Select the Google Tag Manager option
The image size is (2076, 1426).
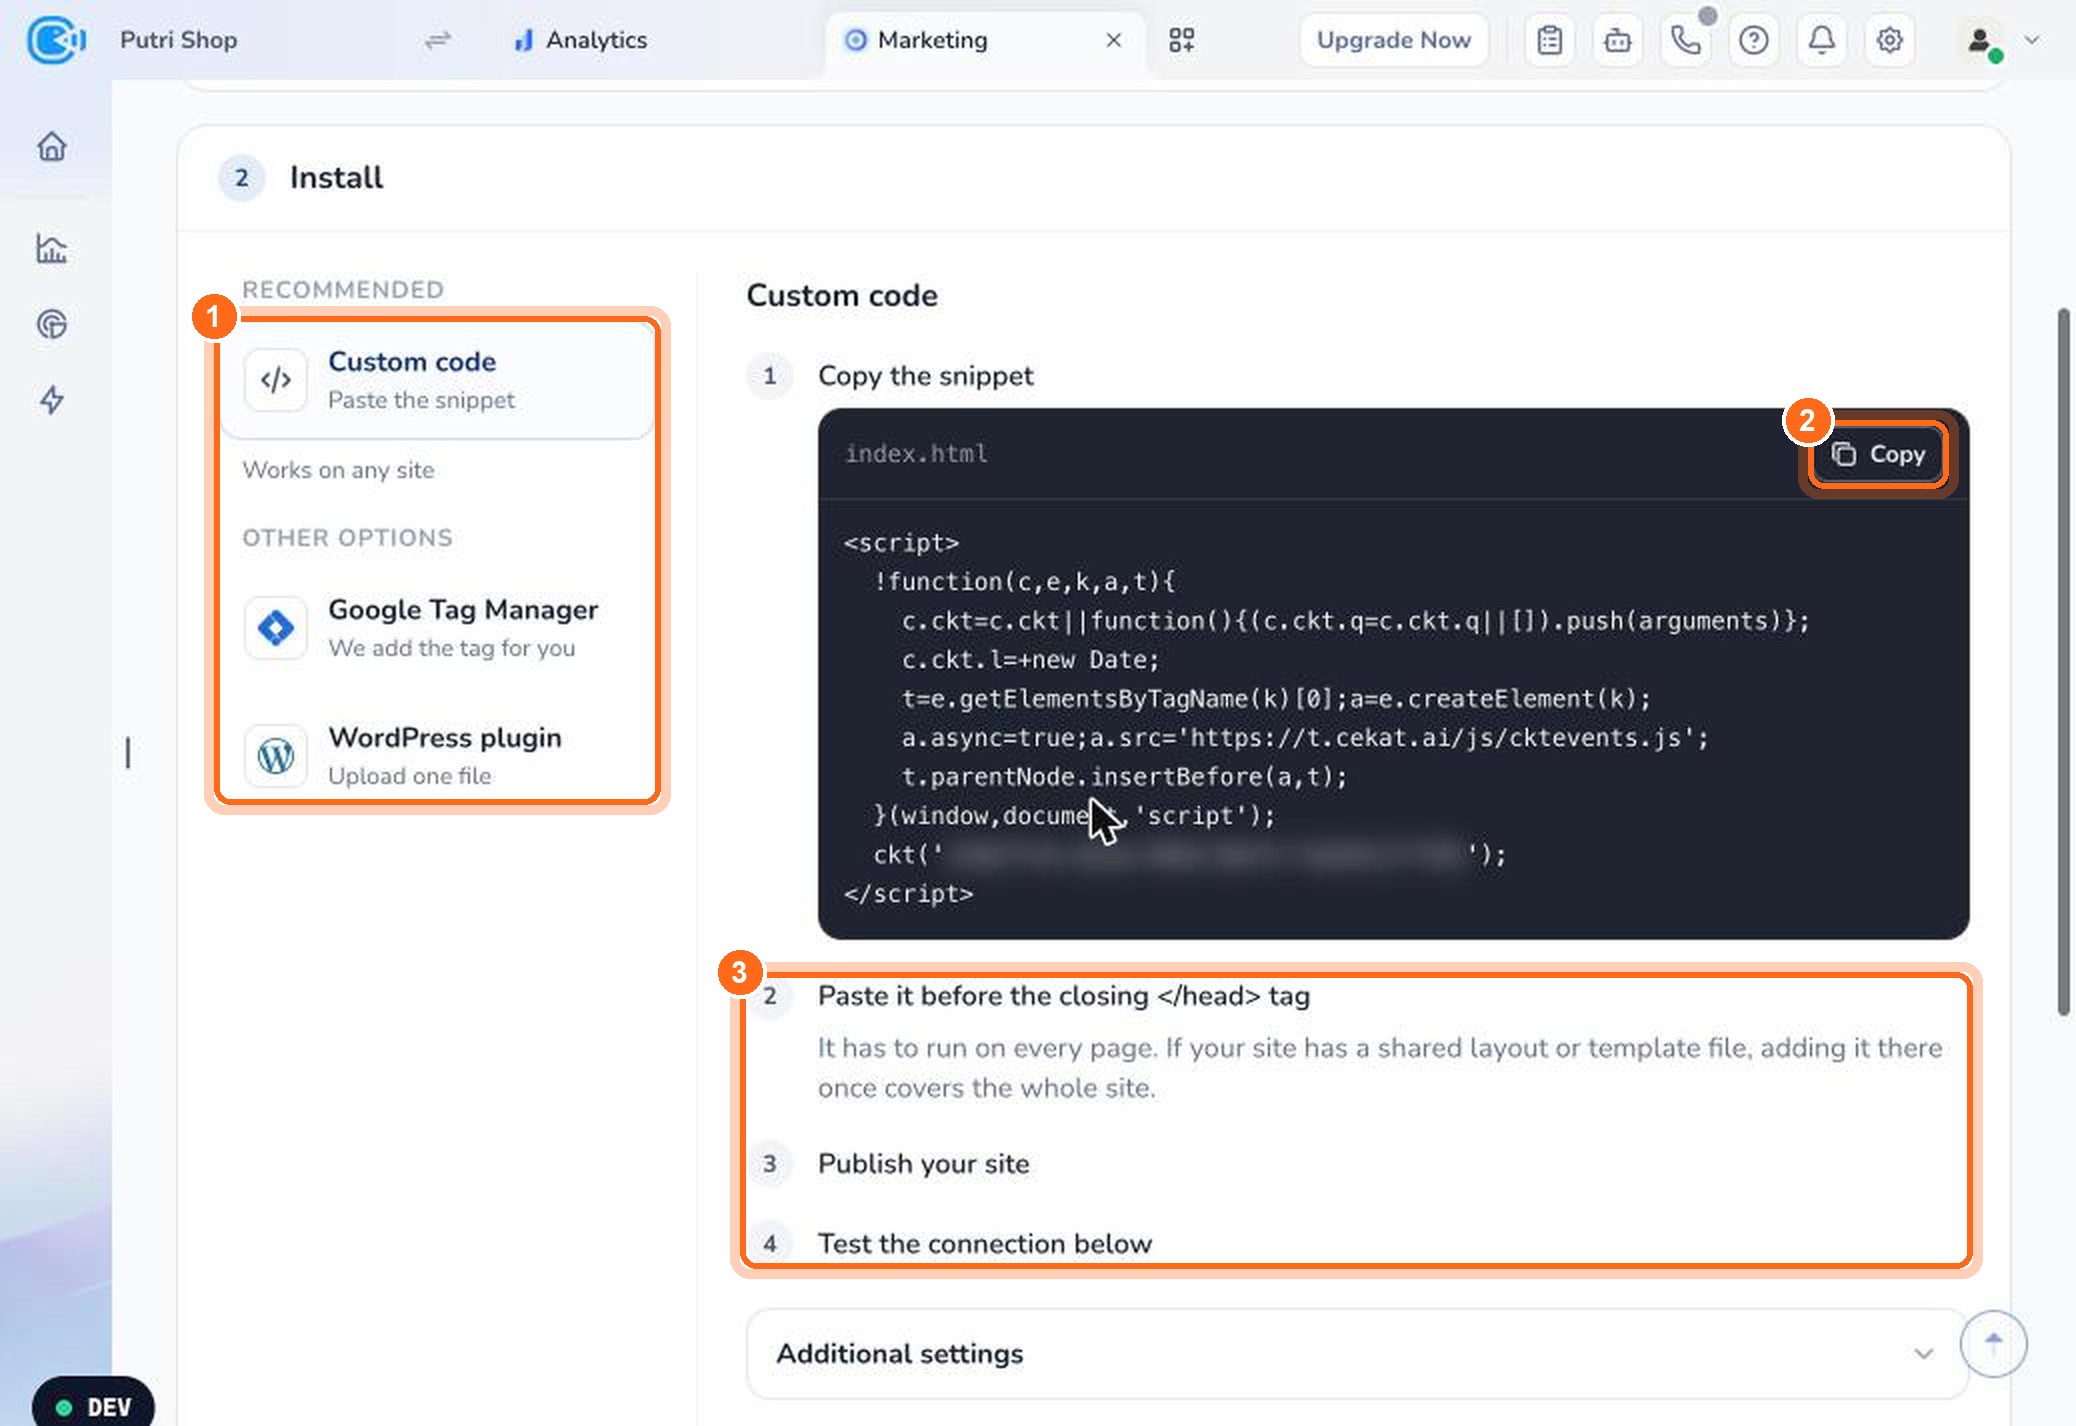point(437,628)
